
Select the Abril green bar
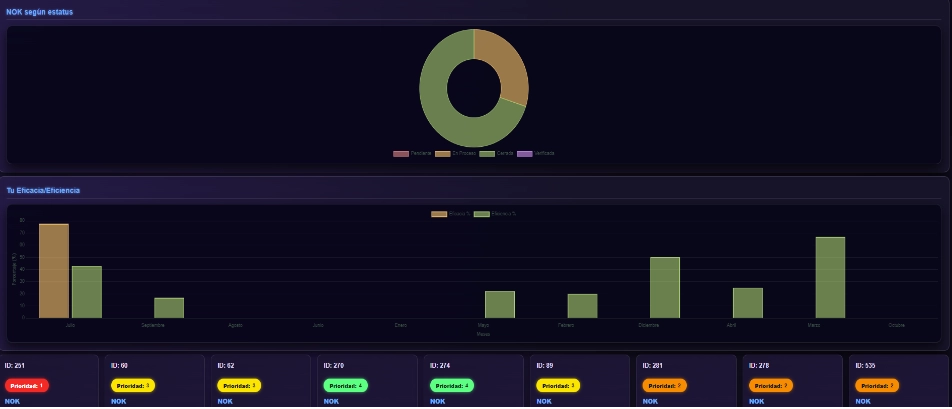point(747,303)
